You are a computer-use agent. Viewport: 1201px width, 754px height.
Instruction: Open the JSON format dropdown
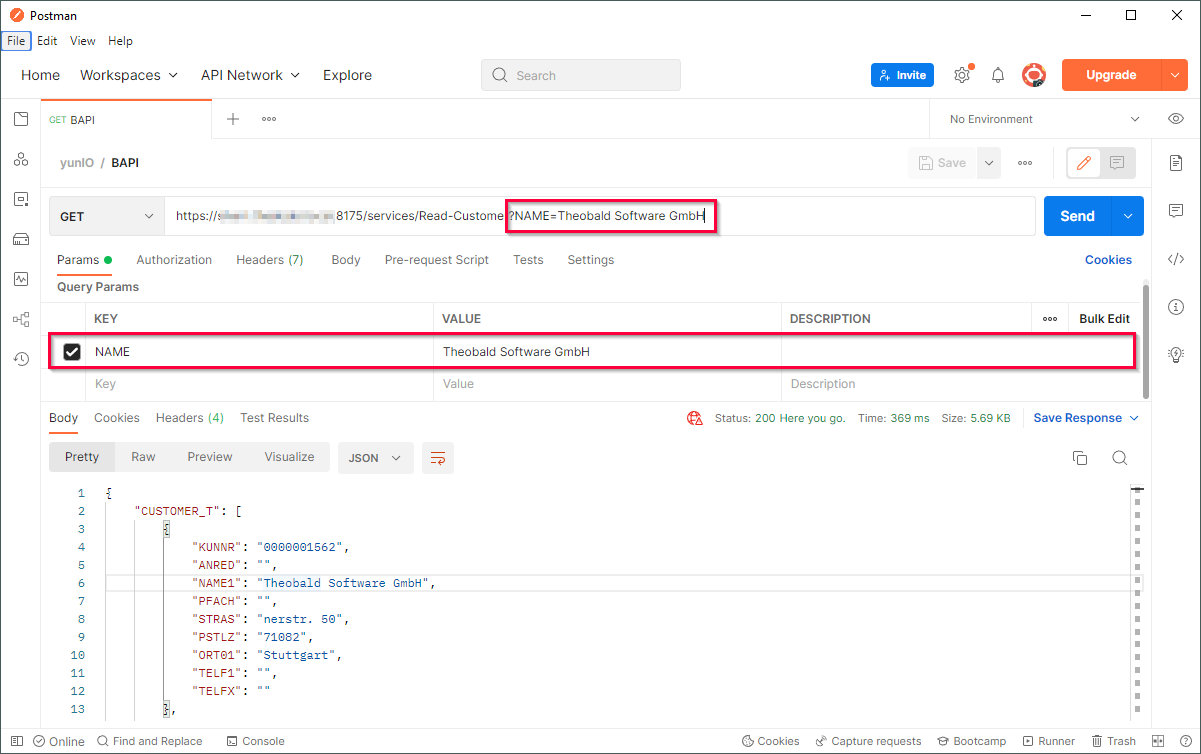point(375,458)
